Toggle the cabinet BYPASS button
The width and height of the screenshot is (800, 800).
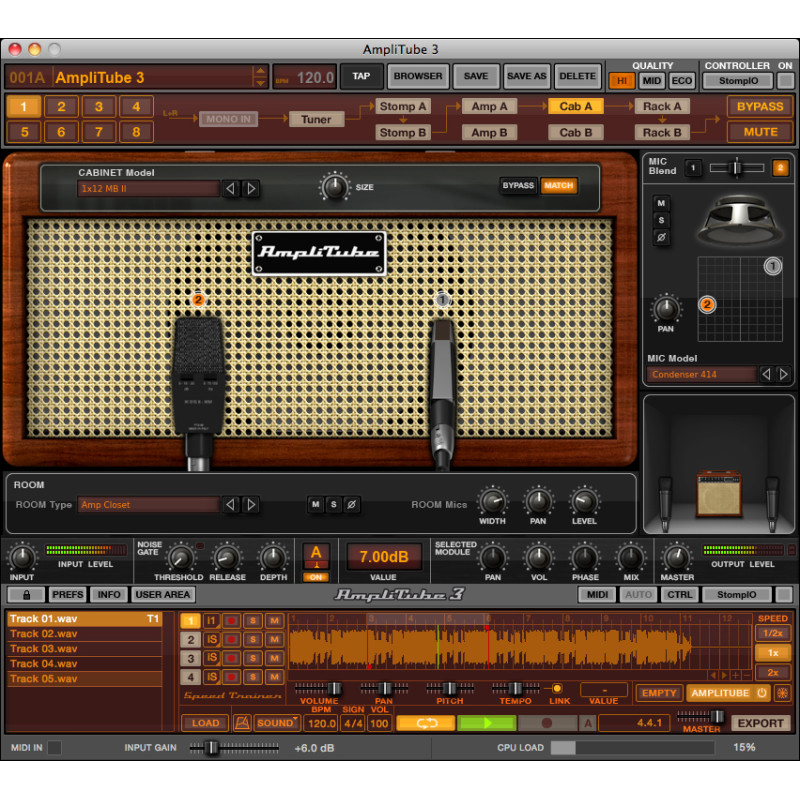pyautogui.click(x=518, y=185)
